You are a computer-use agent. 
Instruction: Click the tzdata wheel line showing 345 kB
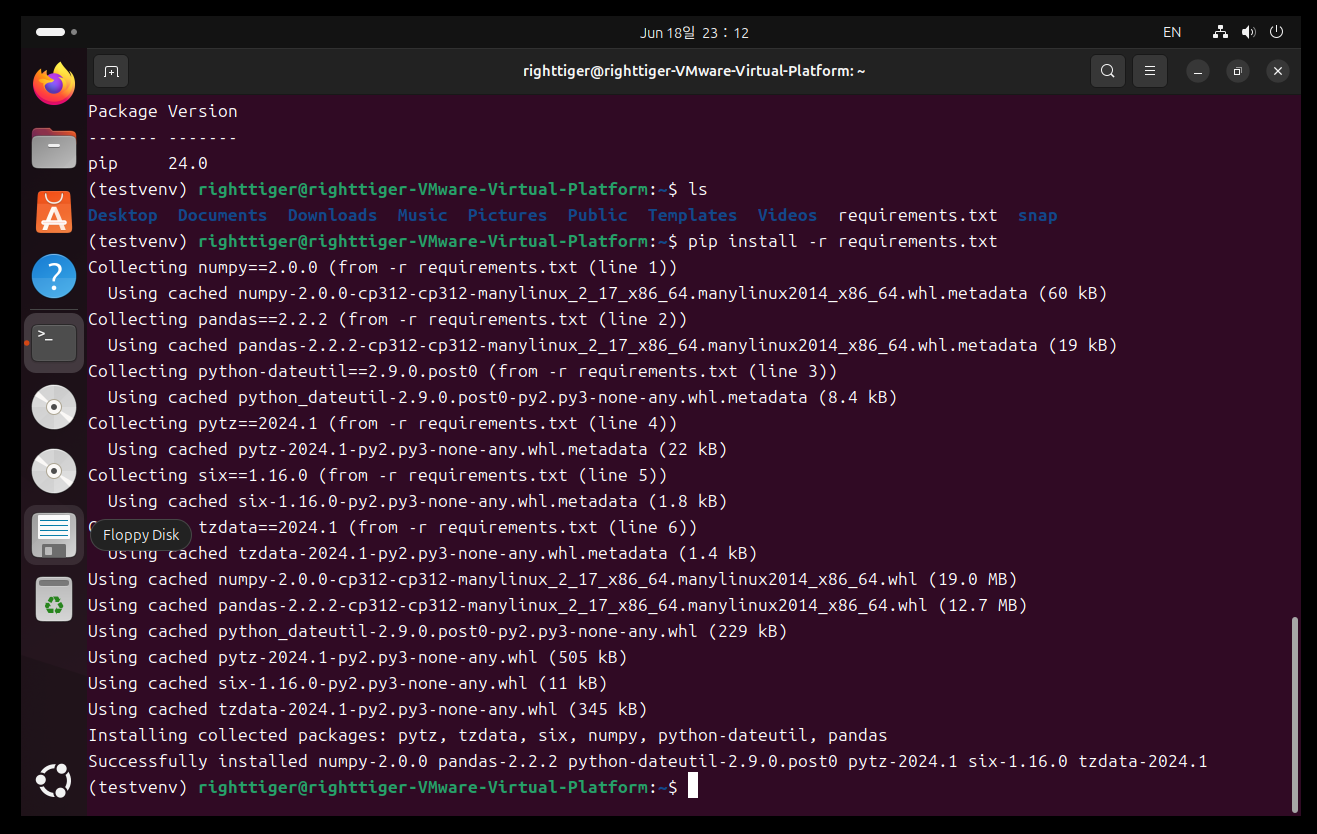click(x=368, y=709)
